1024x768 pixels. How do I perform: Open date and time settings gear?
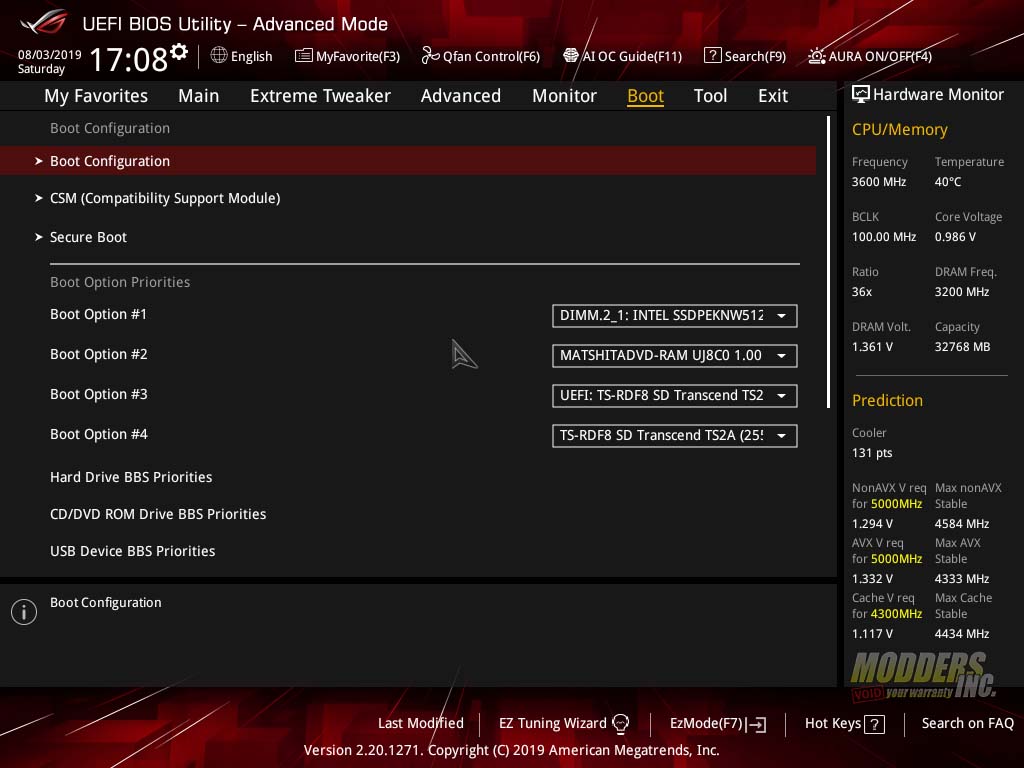(179, 51)
